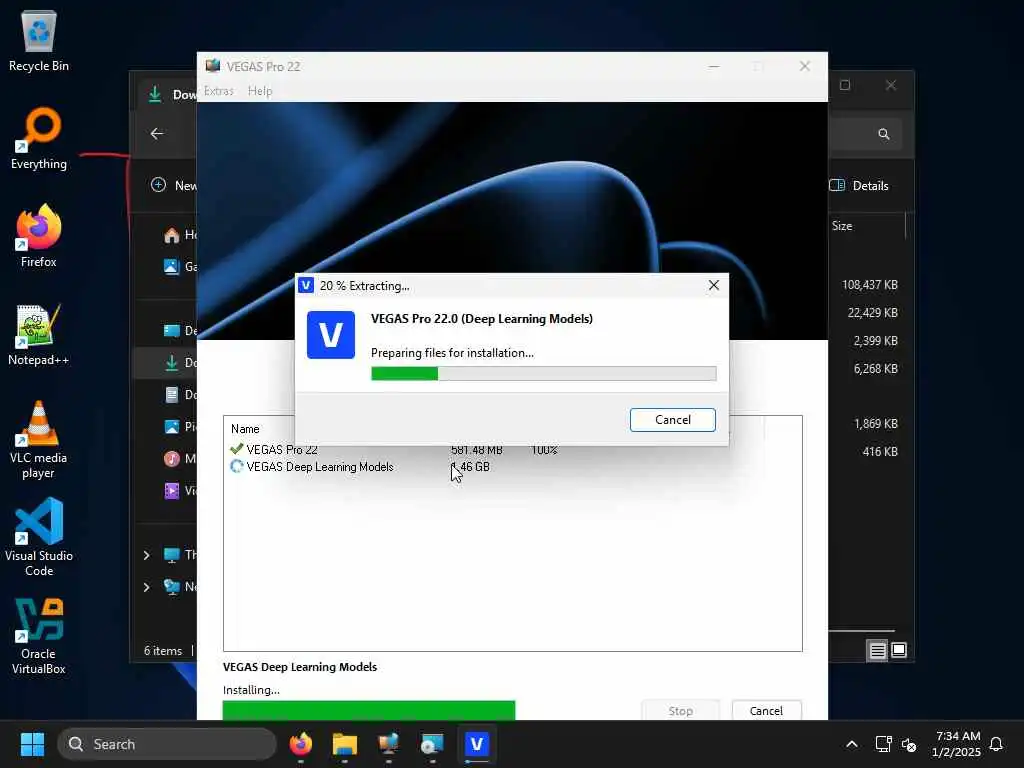The image size is (1024, 768).
Task: Open Pictures in Explorer navigation pane
Action: [x=179, y=426]
